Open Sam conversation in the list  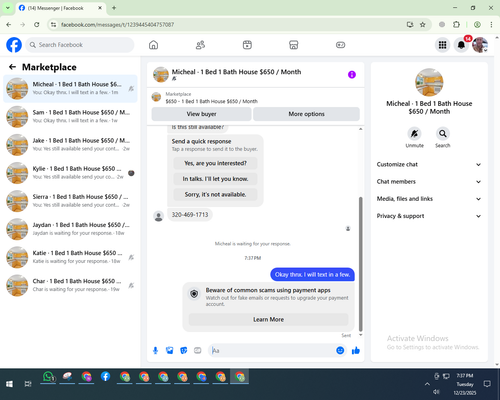(x=70, y=116)
